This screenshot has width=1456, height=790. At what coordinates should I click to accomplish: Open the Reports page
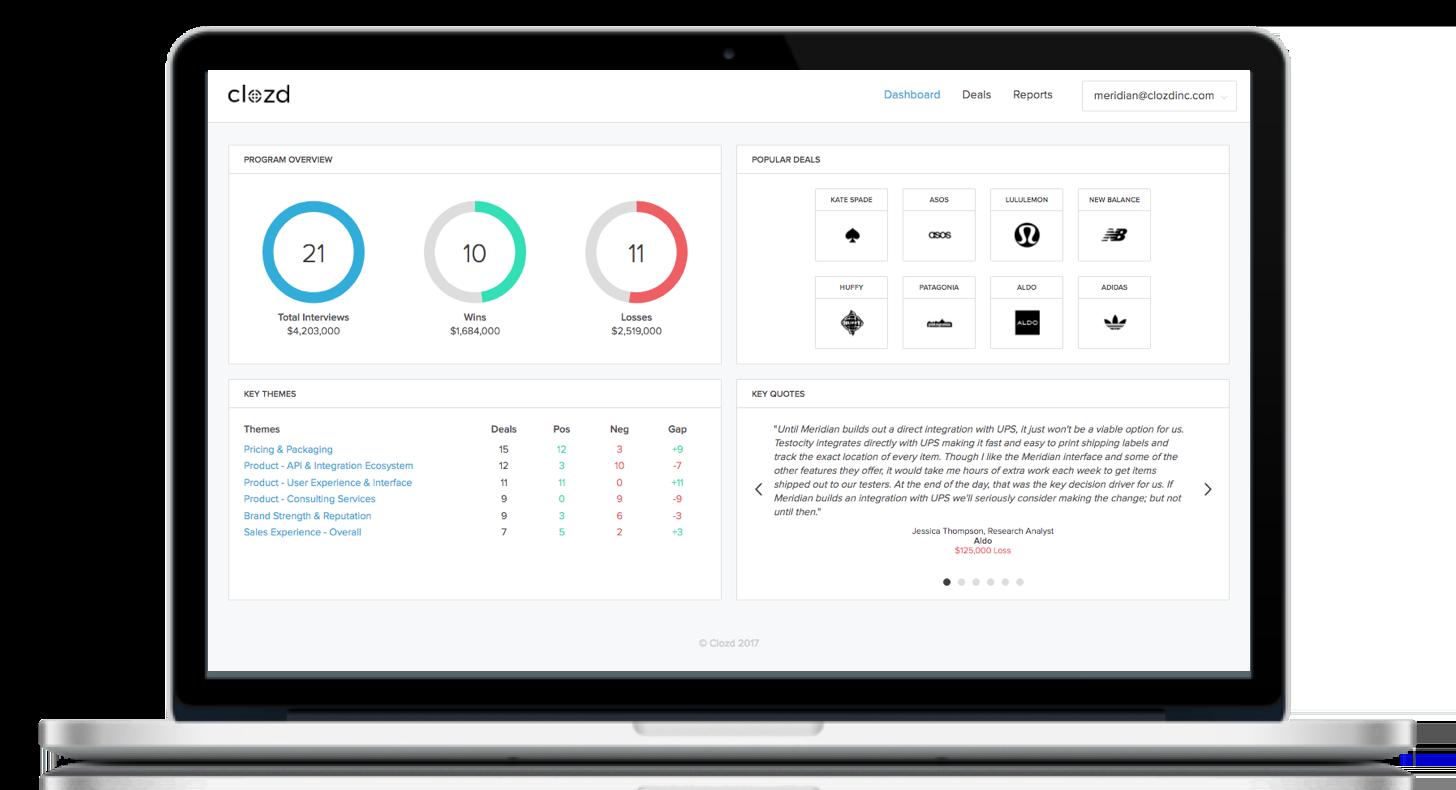click(1032, 95)
